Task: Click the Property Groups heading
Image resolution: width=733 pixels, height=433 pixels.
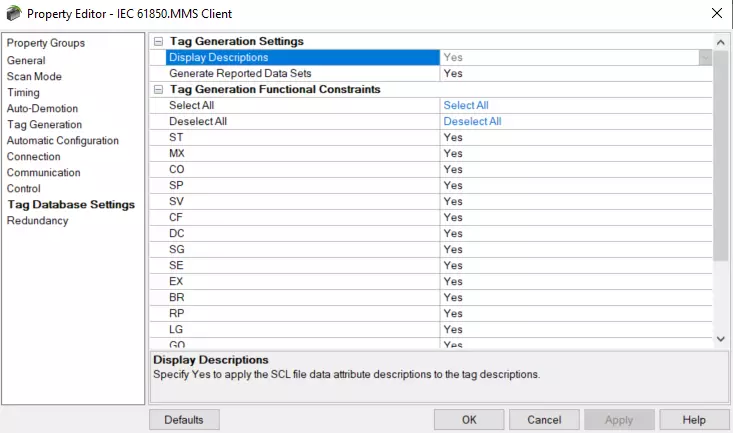Action: [x=46, y=43]
